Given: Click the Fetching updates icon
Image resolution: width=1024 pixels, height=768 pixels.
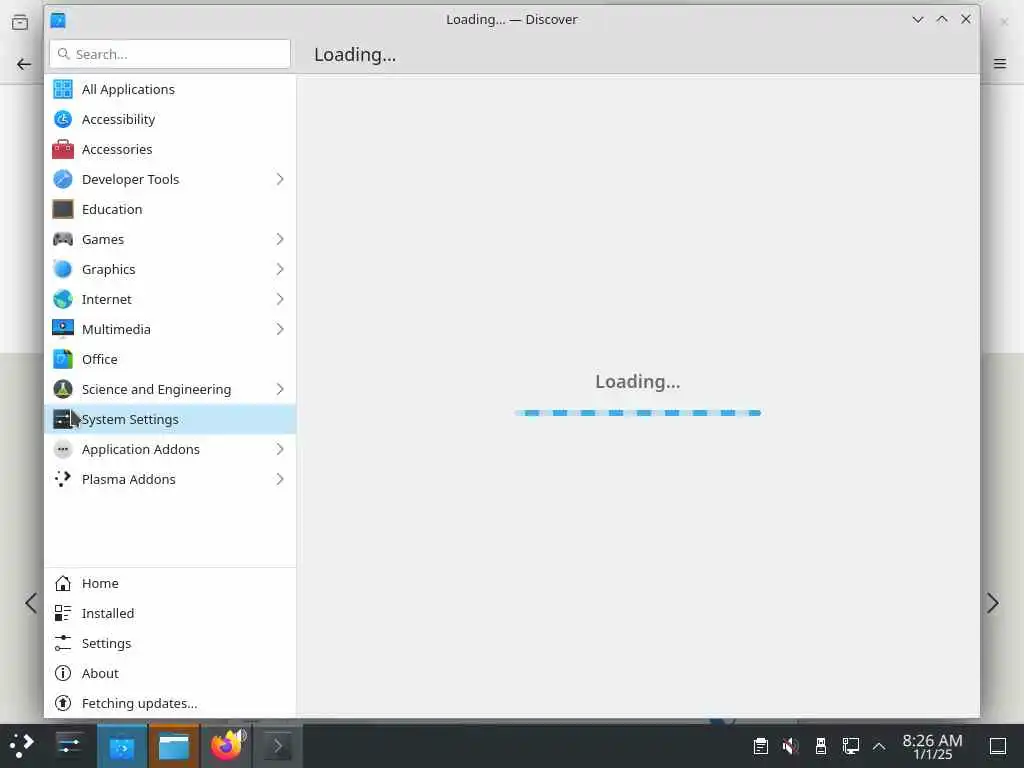Looking at the screenshot, I should [63, 704].
